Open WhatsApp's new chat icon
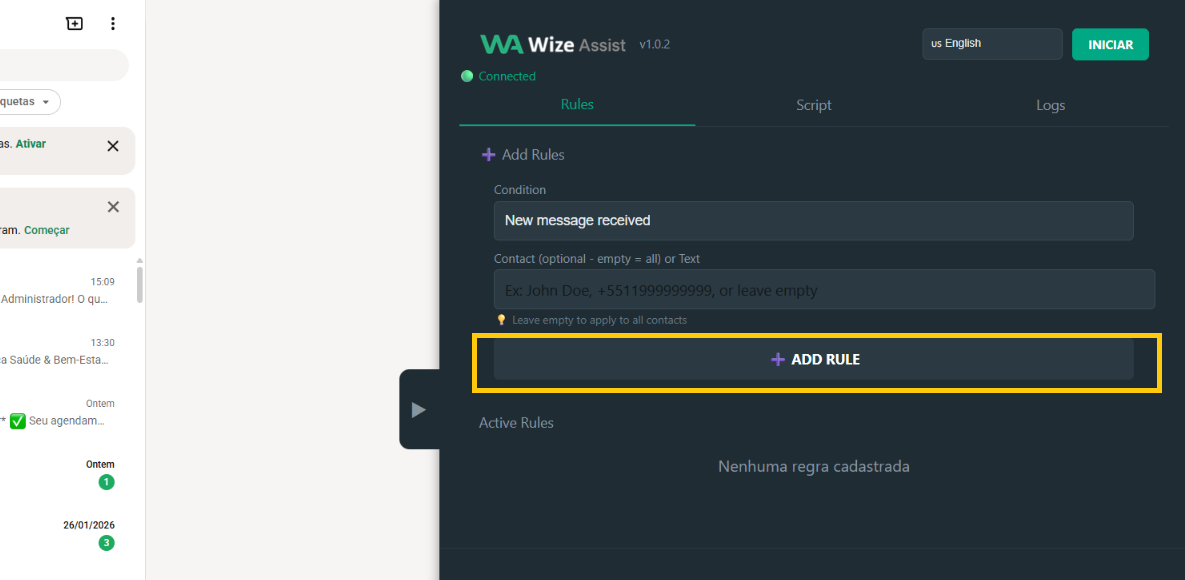 73,23
